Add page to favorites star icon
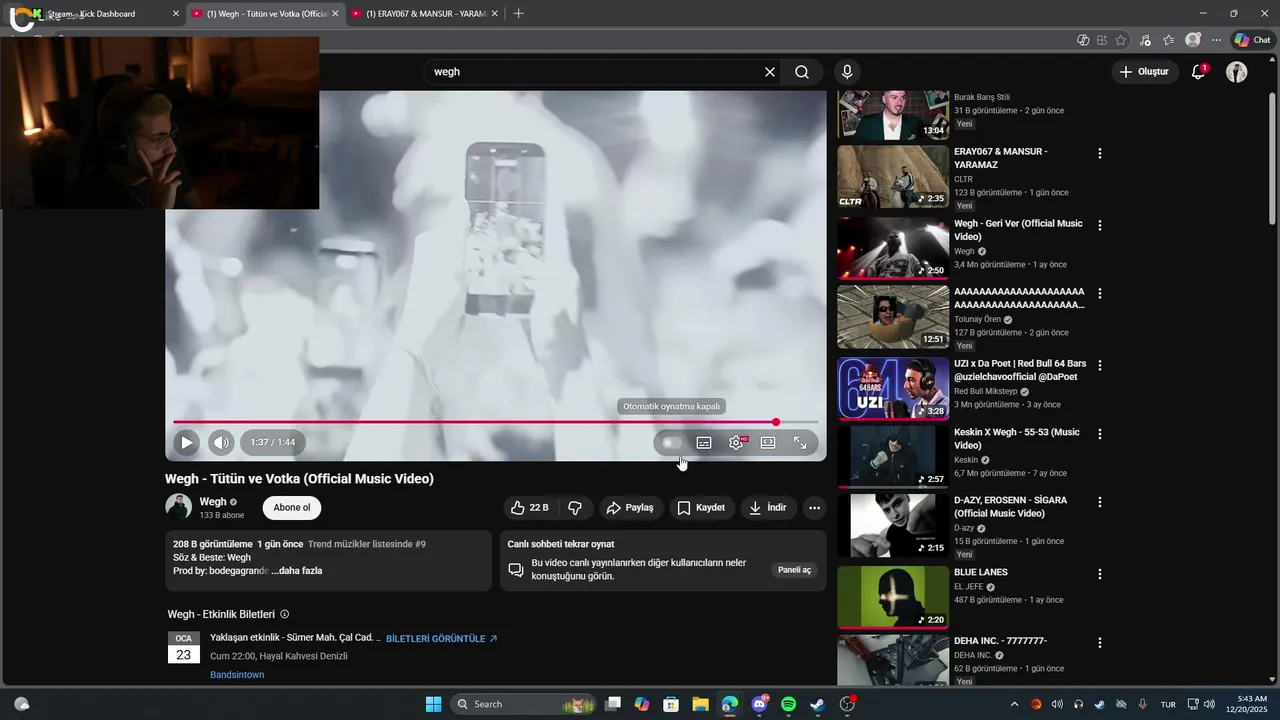The image size is (1280, 720). 1121,40
